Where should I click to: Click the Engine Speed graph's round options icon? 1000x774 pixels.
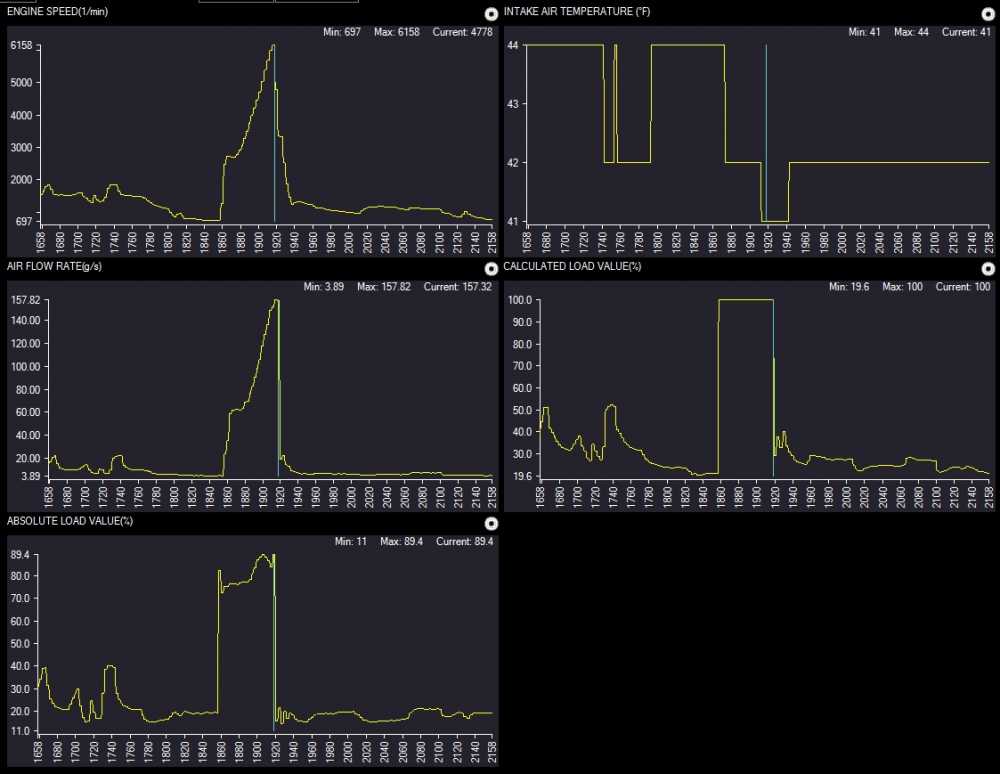tap(490, 14)
